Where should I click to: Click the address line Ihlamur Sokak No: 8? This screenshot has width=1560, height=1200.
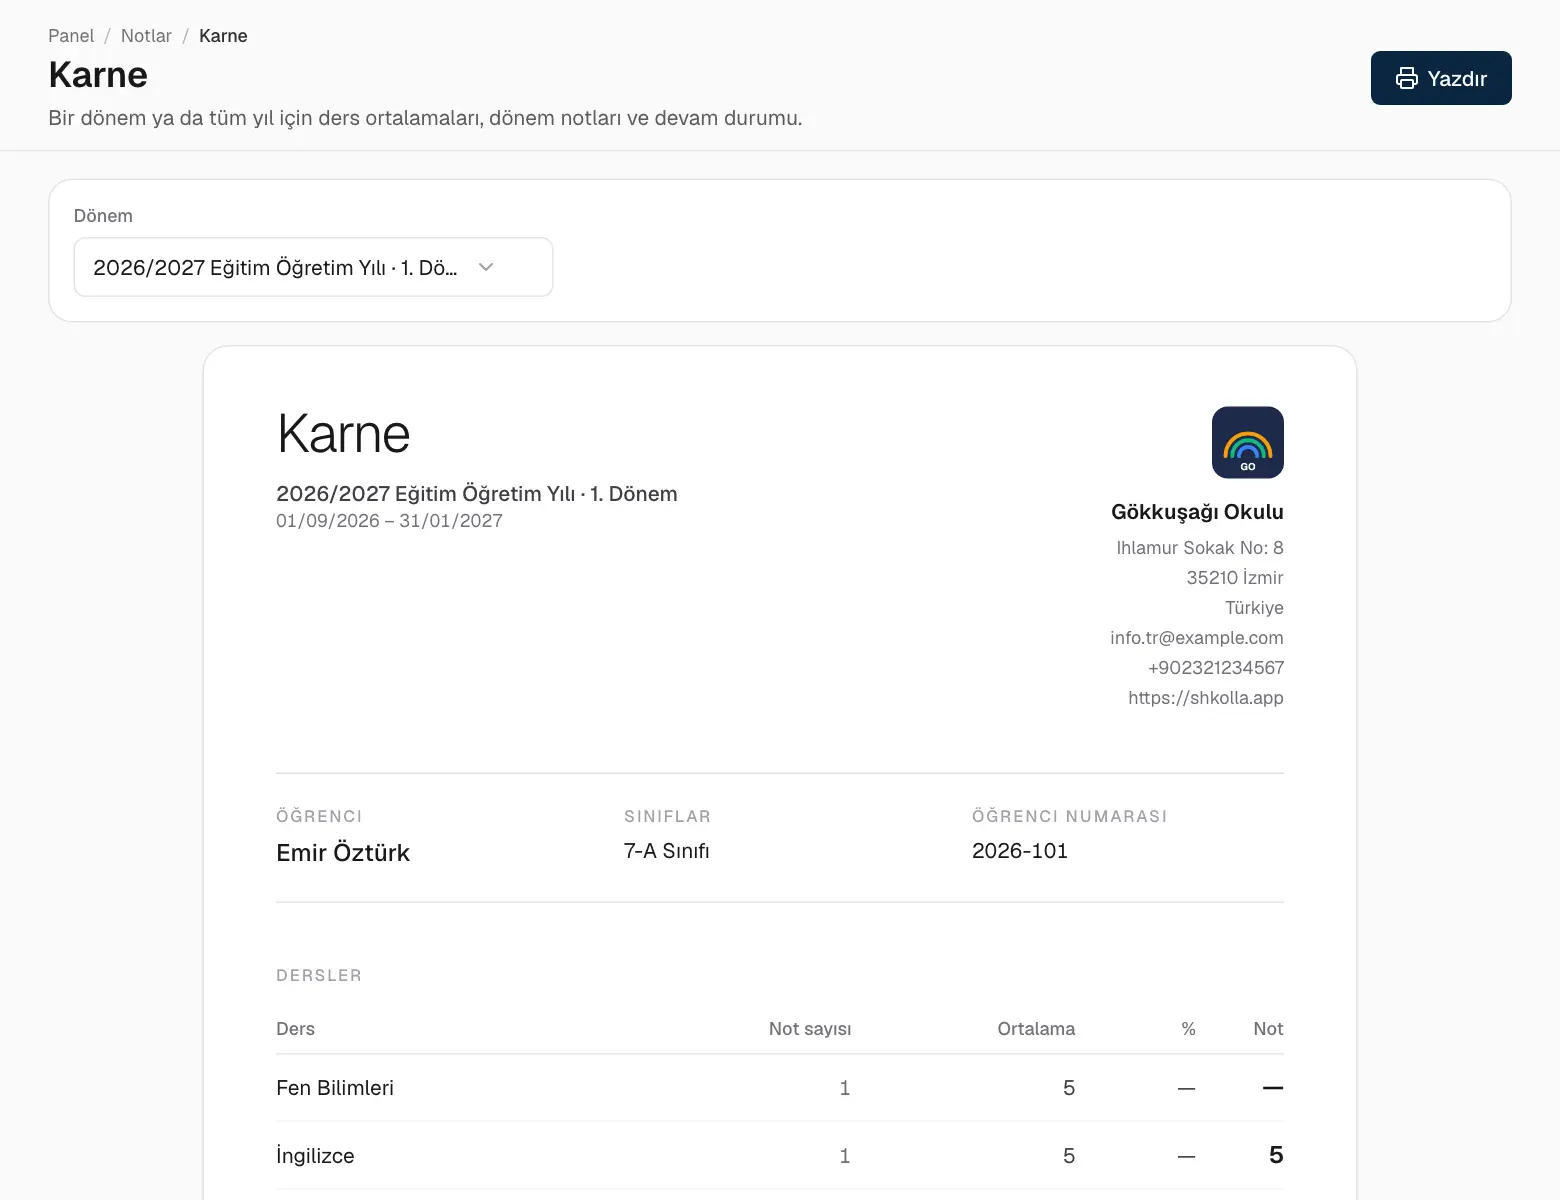pos(1199,548)
